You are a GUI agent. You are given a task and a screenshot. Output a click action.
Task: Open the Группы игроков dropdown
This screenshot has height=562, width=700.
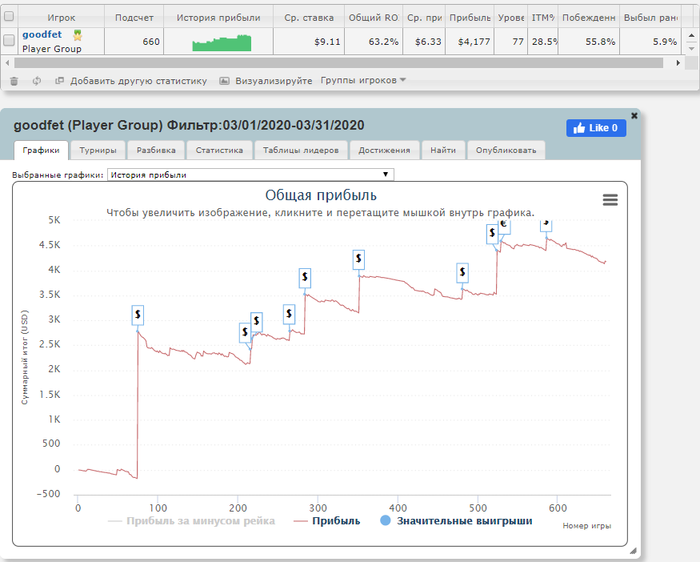click(363, 80)
